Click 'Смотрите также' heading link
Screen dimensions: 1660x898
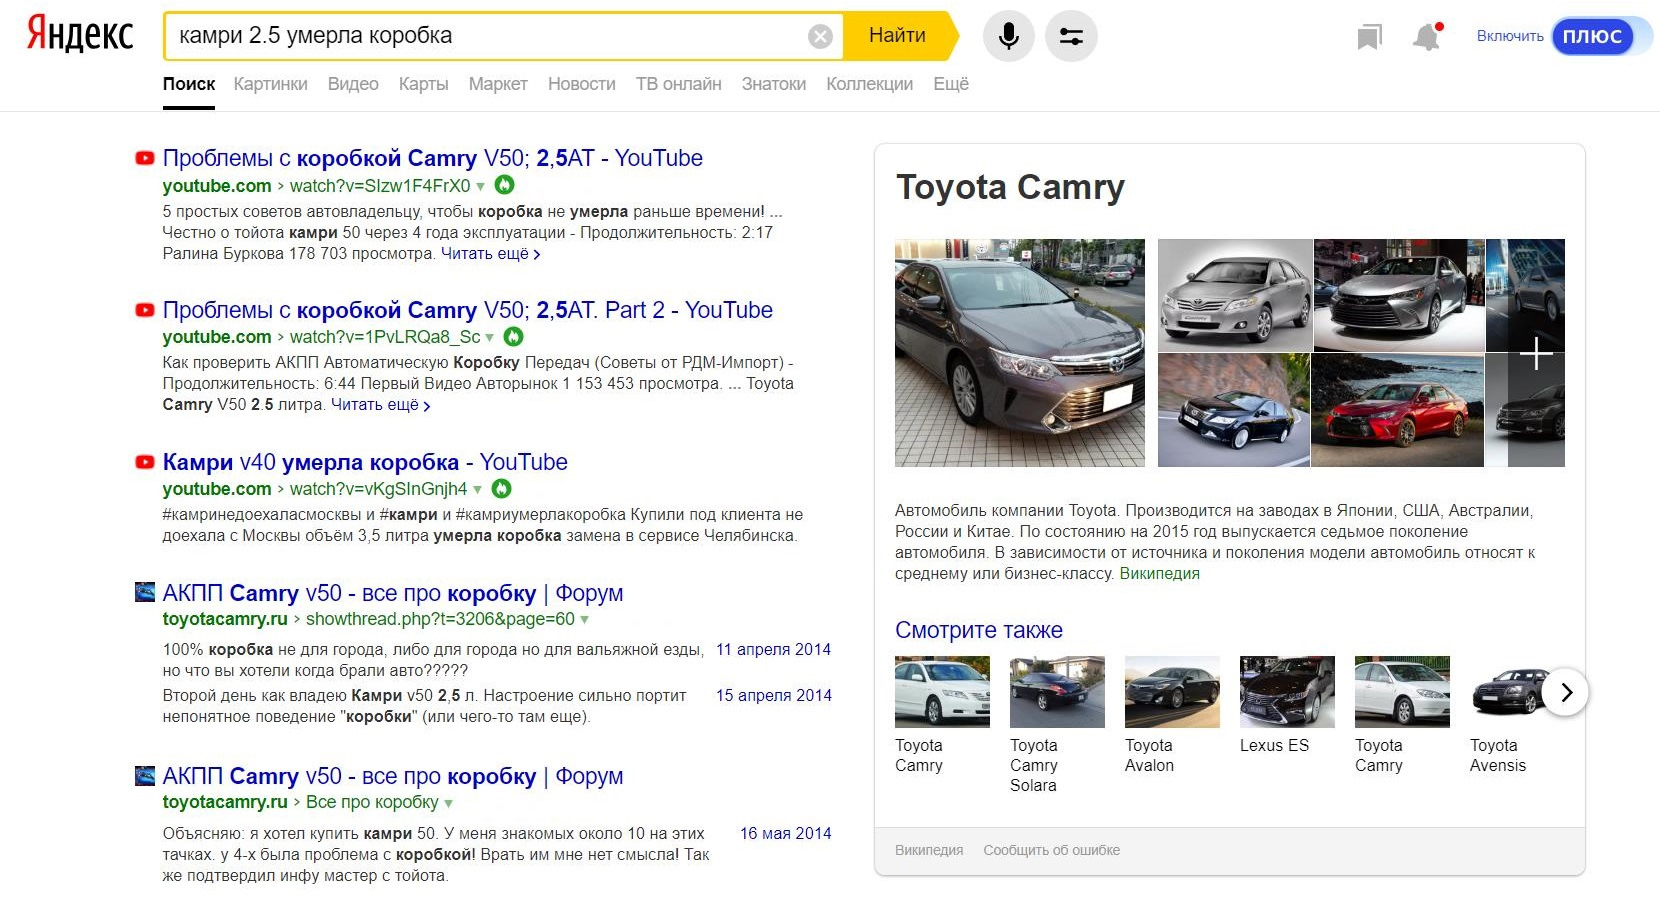click(978, 630)
